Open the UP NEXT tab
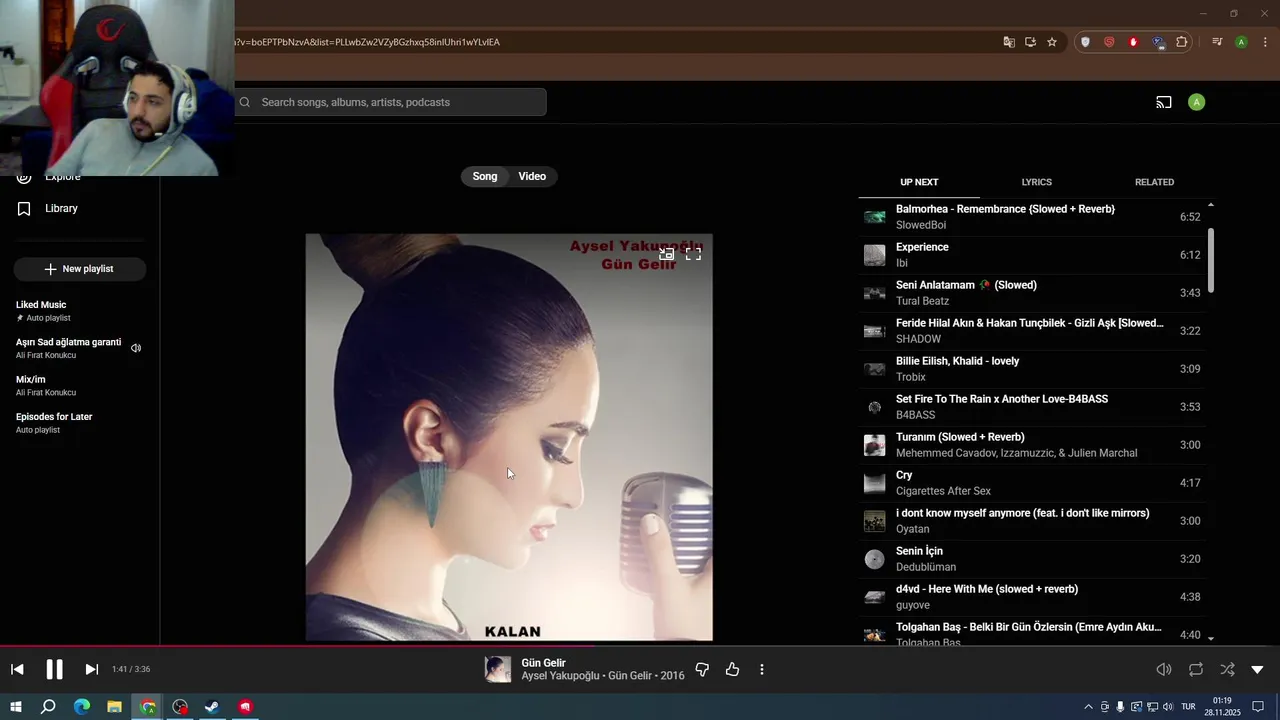This screenshot has height=720, width=1280. pyautogui.click(x=919, y=182)
